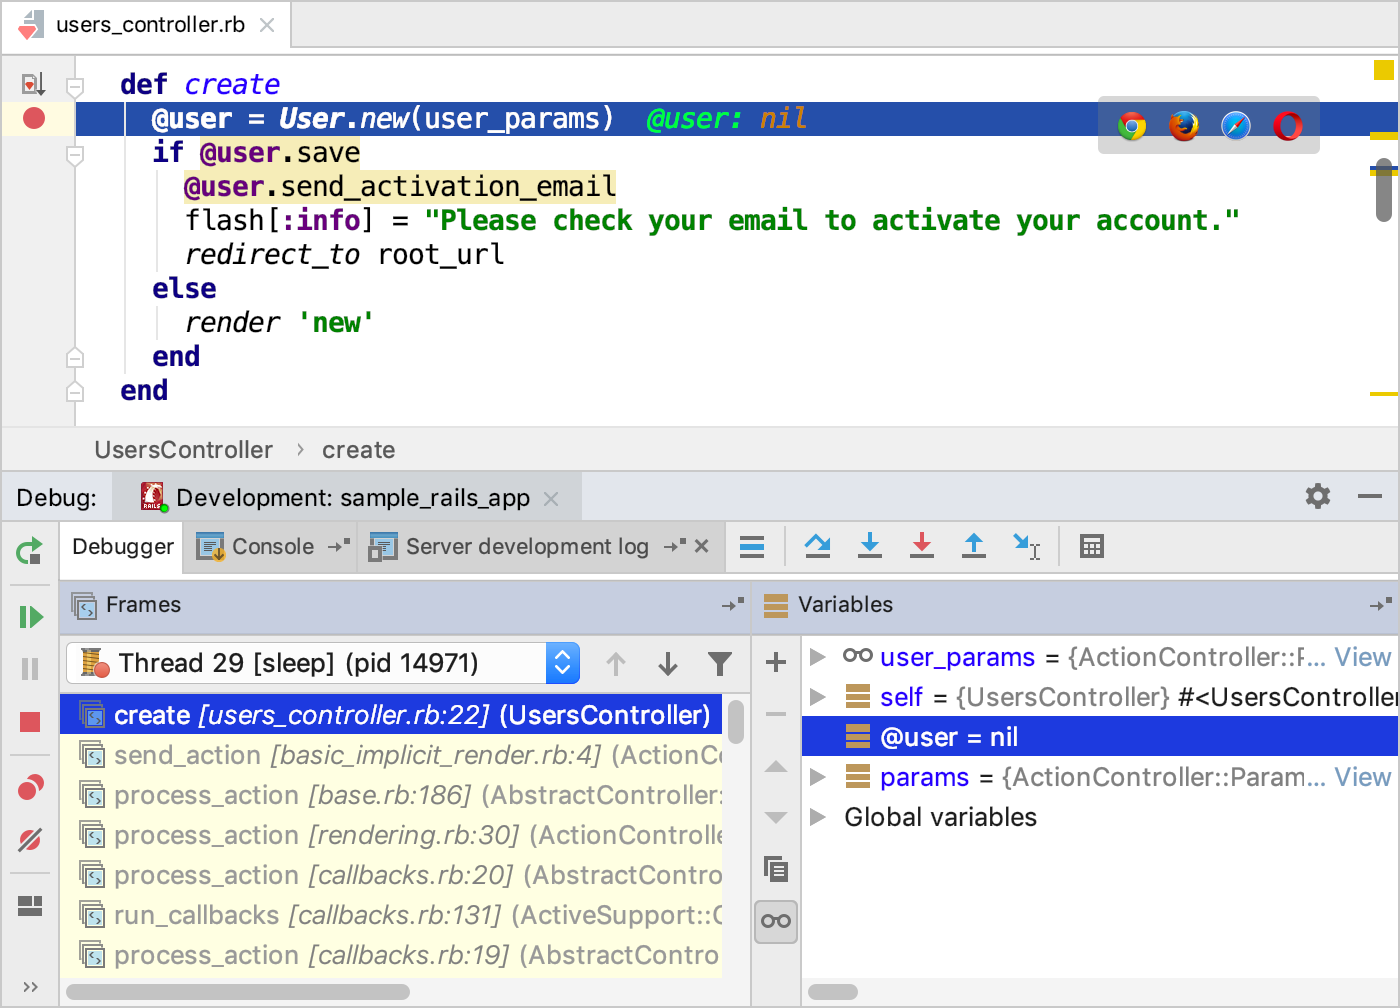
Task: Open page in Safari browser
Action: 1236,126
